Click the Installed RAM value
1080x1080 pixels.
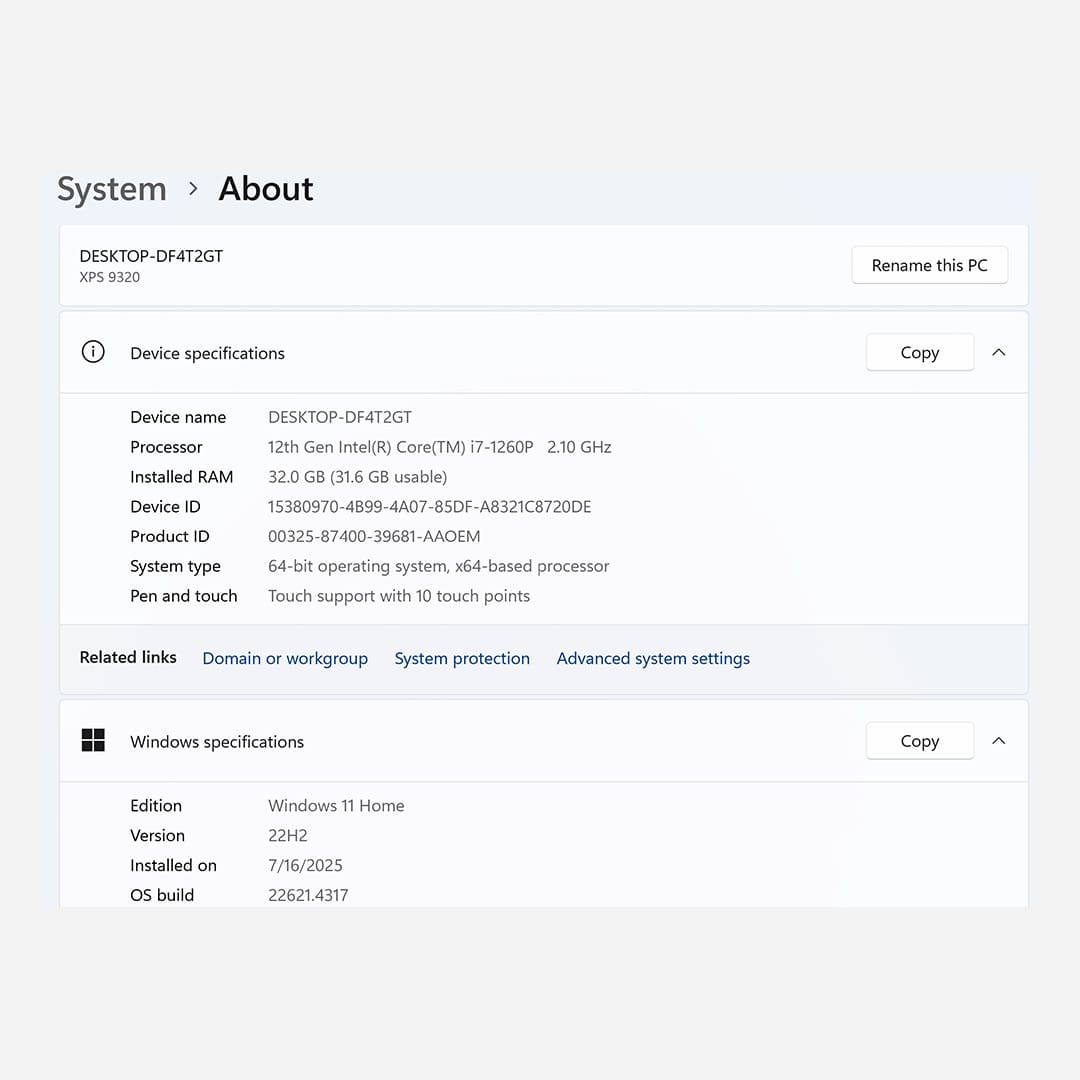(x=357, y=477)
